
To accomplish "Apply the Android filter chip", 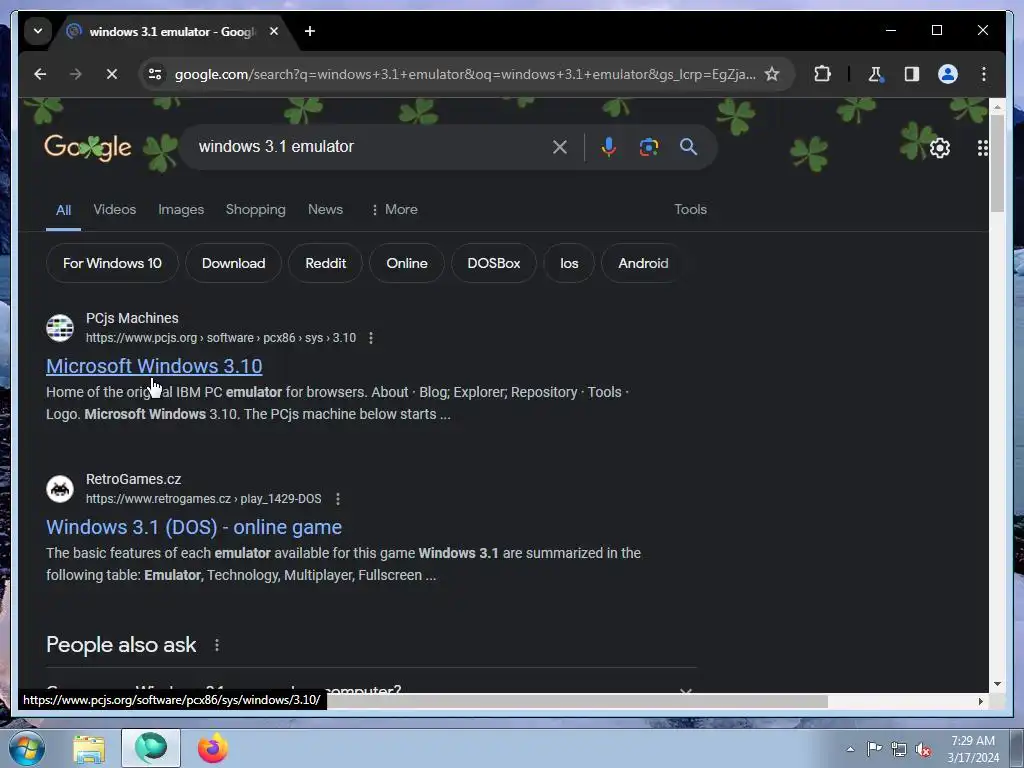I will pyautogui.click(x=643, y=263).
